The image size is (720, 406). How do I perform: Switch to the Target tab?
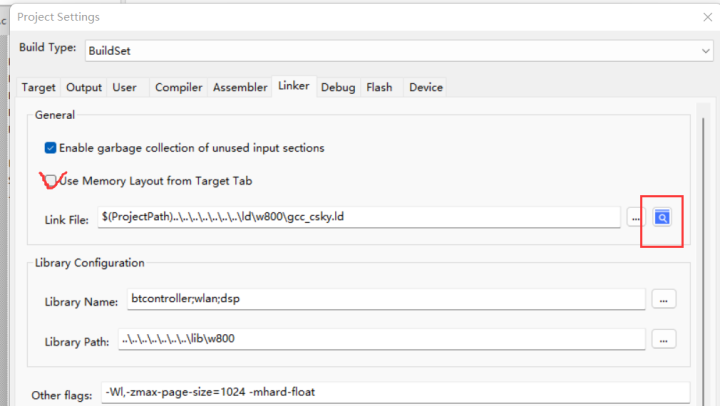(39, 87)
